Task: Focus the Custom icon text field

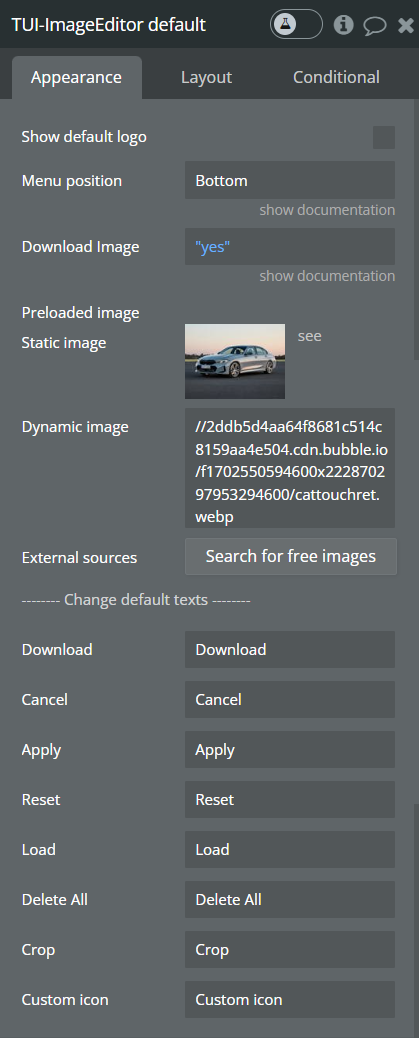Action: pos(290,999)
